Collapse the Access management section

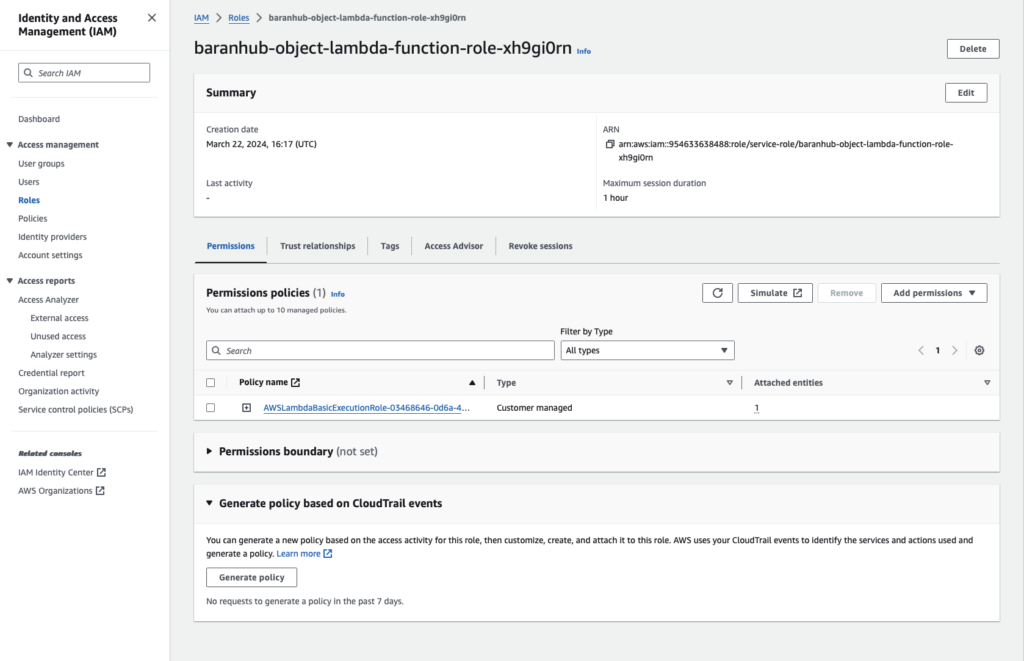[x=10, y=144]
